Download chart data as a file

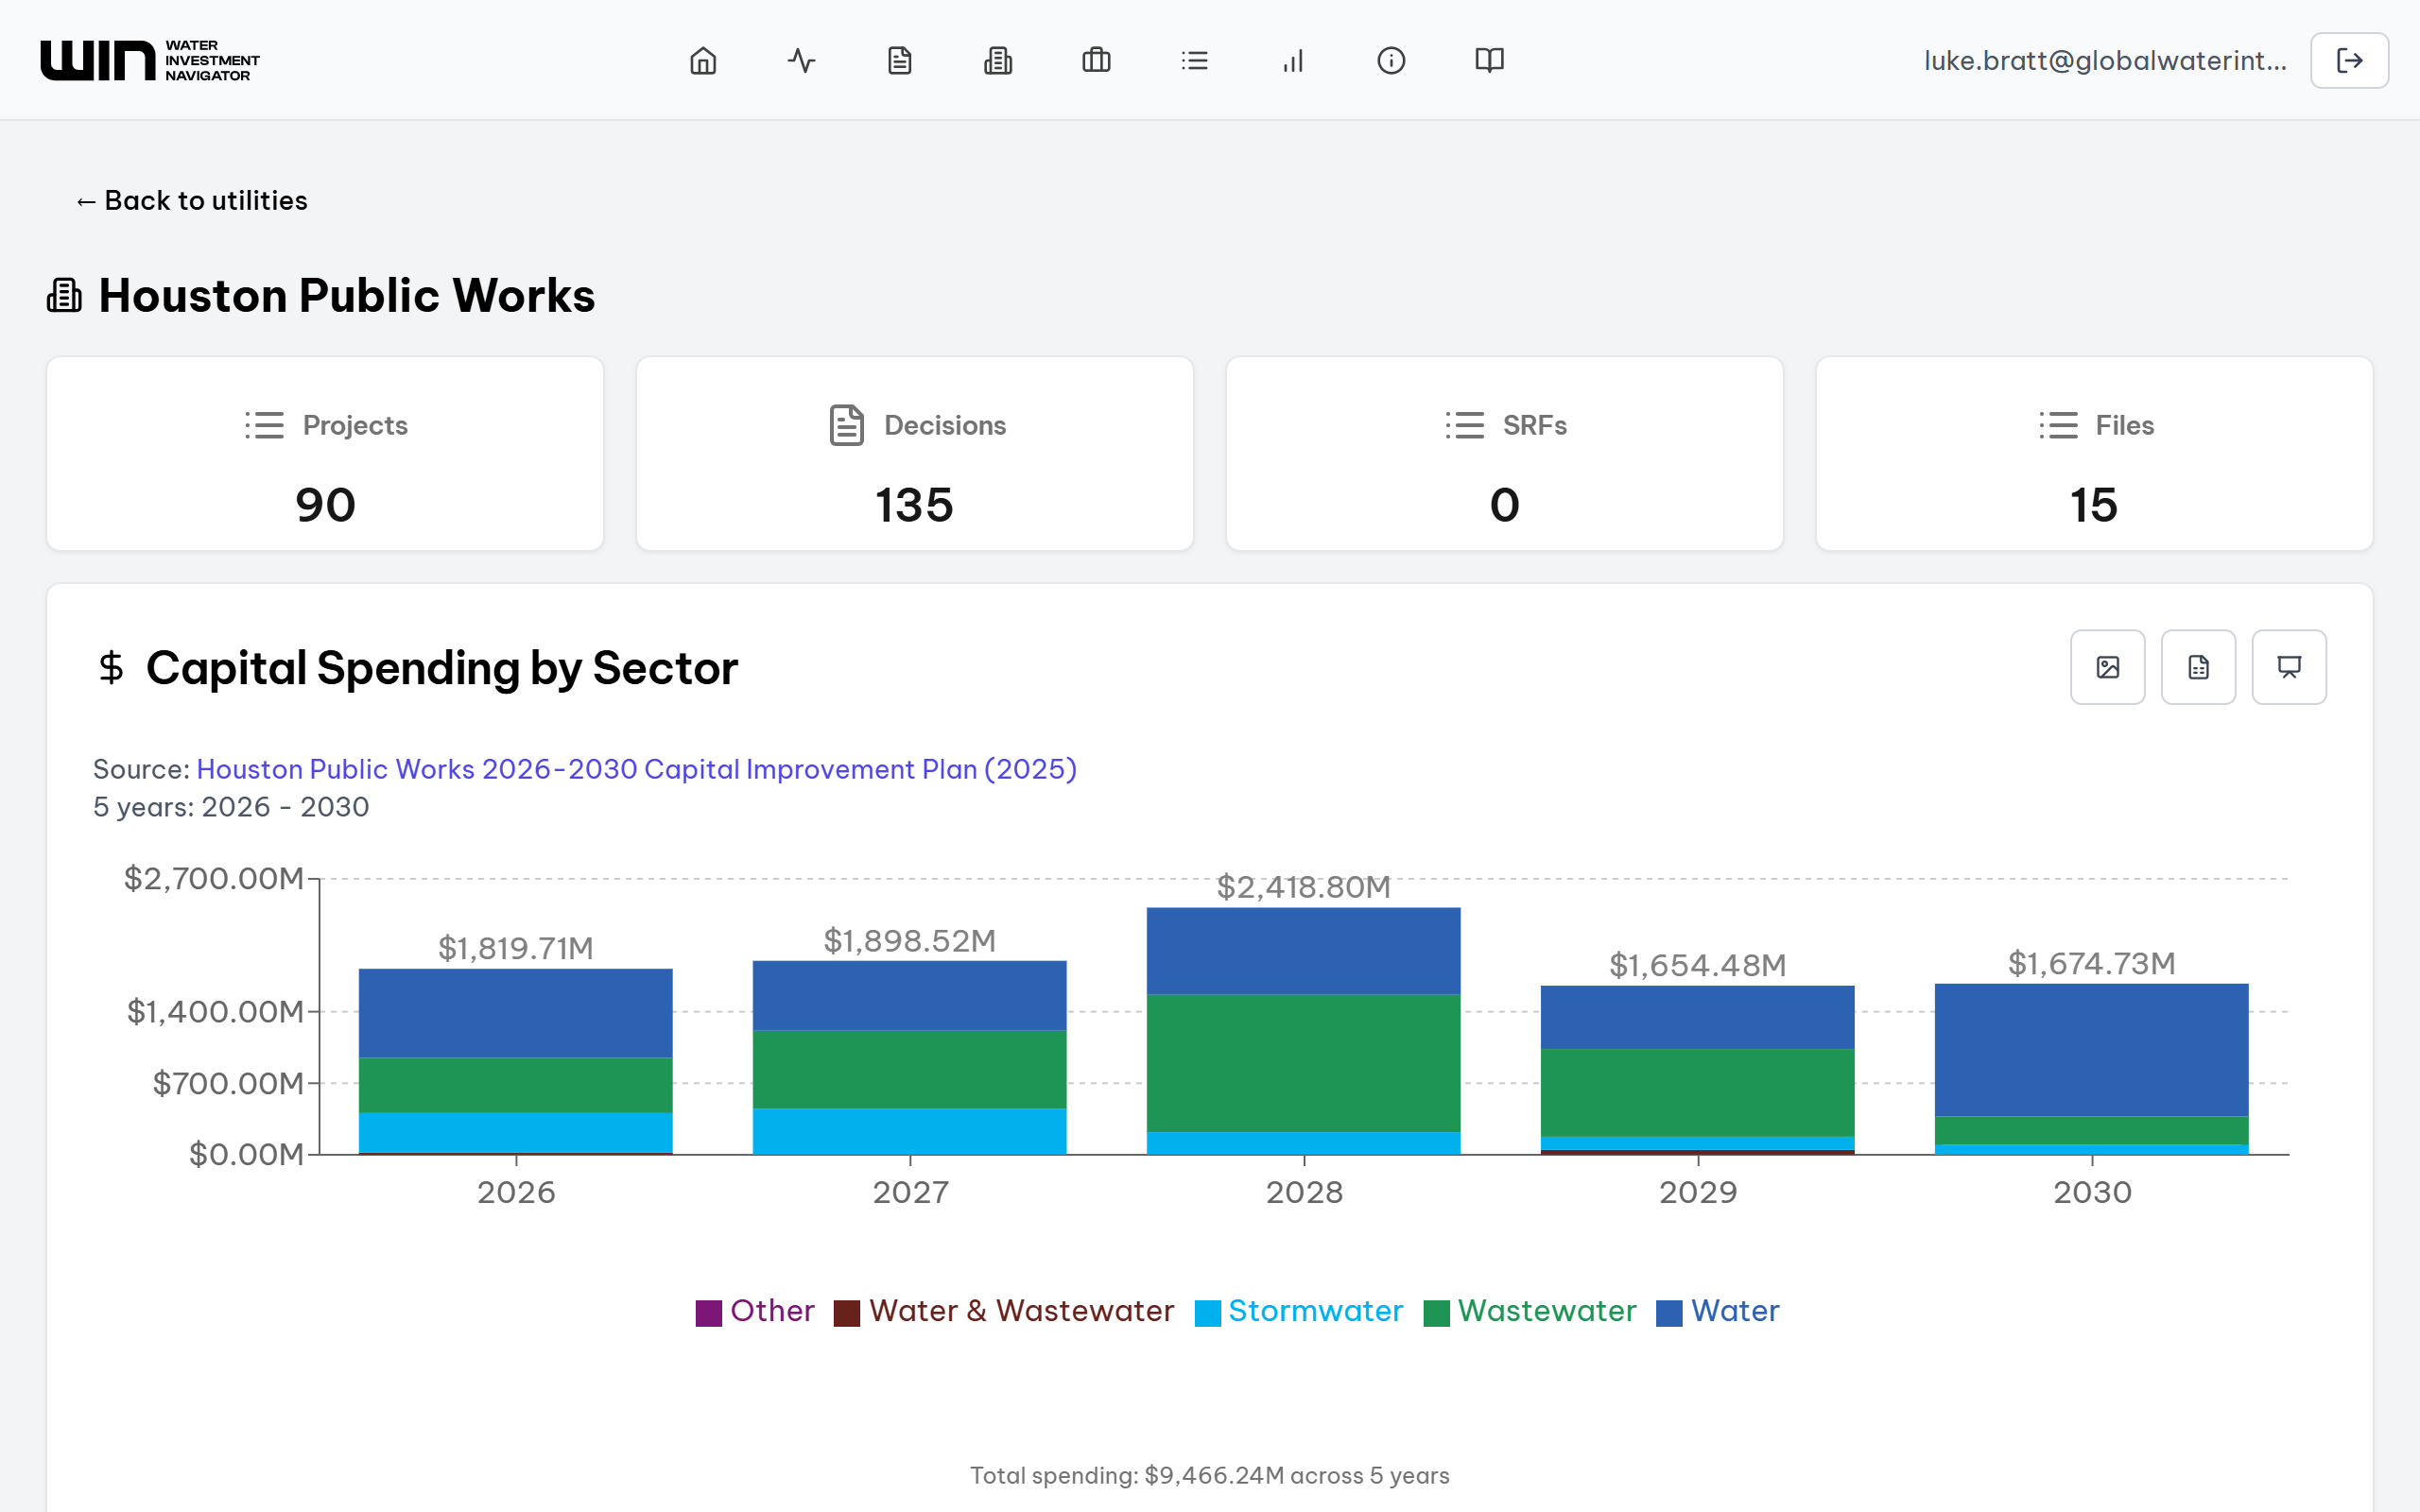[x=2198, y=667]
